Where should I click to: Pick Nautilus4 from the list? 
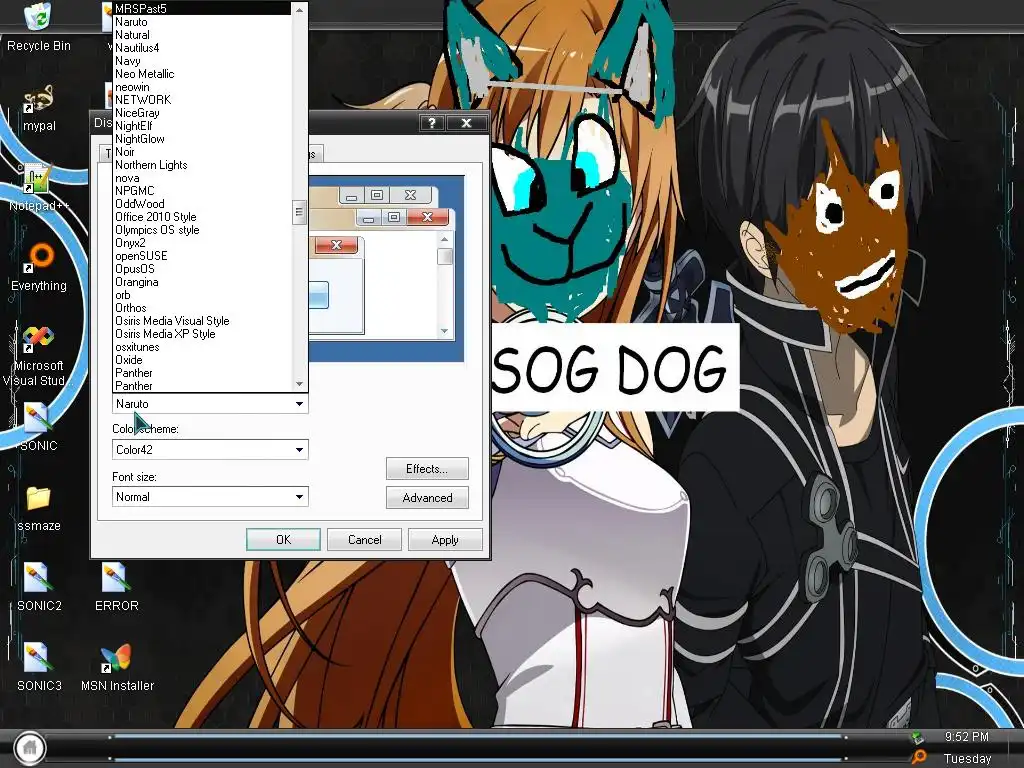pyautogui.click(x=202, y=48)
